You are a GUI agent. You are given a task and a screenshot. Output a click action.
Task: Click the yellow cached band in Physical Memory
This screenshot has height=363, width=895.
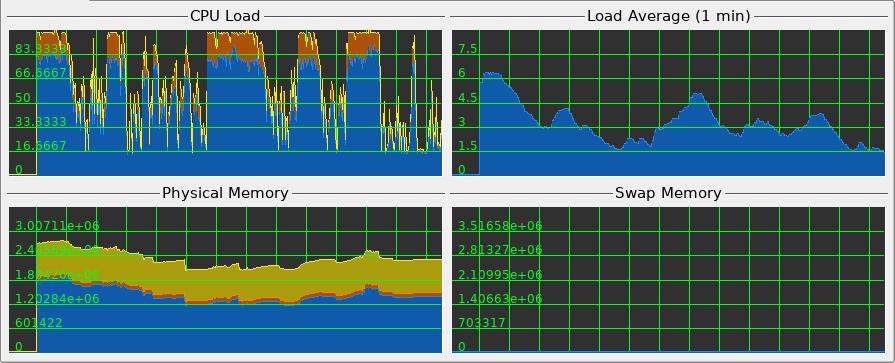coord(240,281)
